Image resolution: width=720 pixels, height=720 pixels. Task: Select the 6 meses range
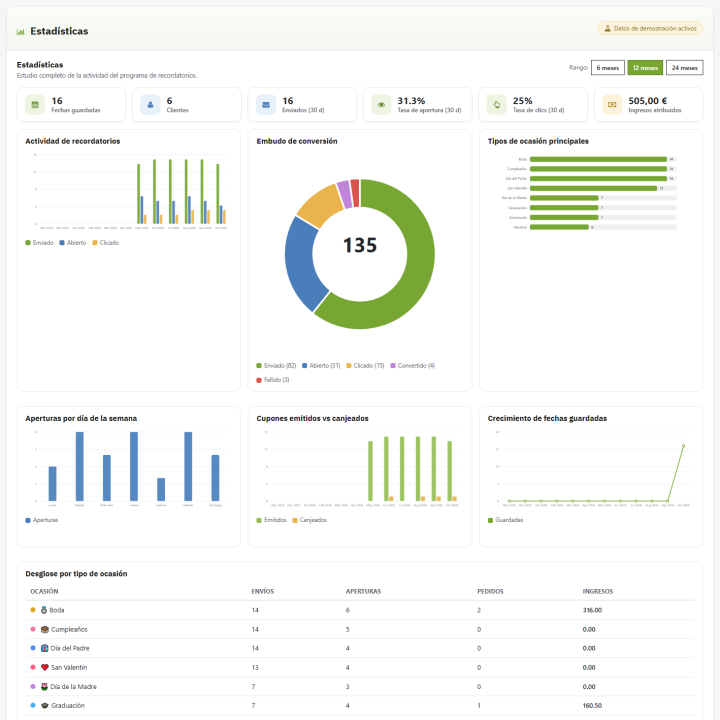(x=608, y=68)
